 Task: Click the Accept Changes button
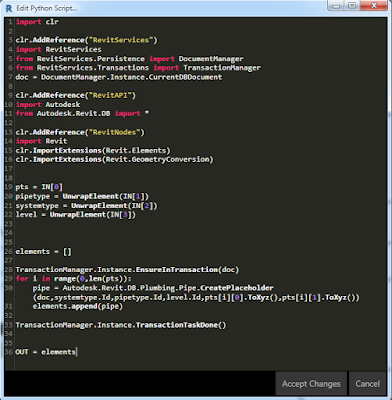311,384
